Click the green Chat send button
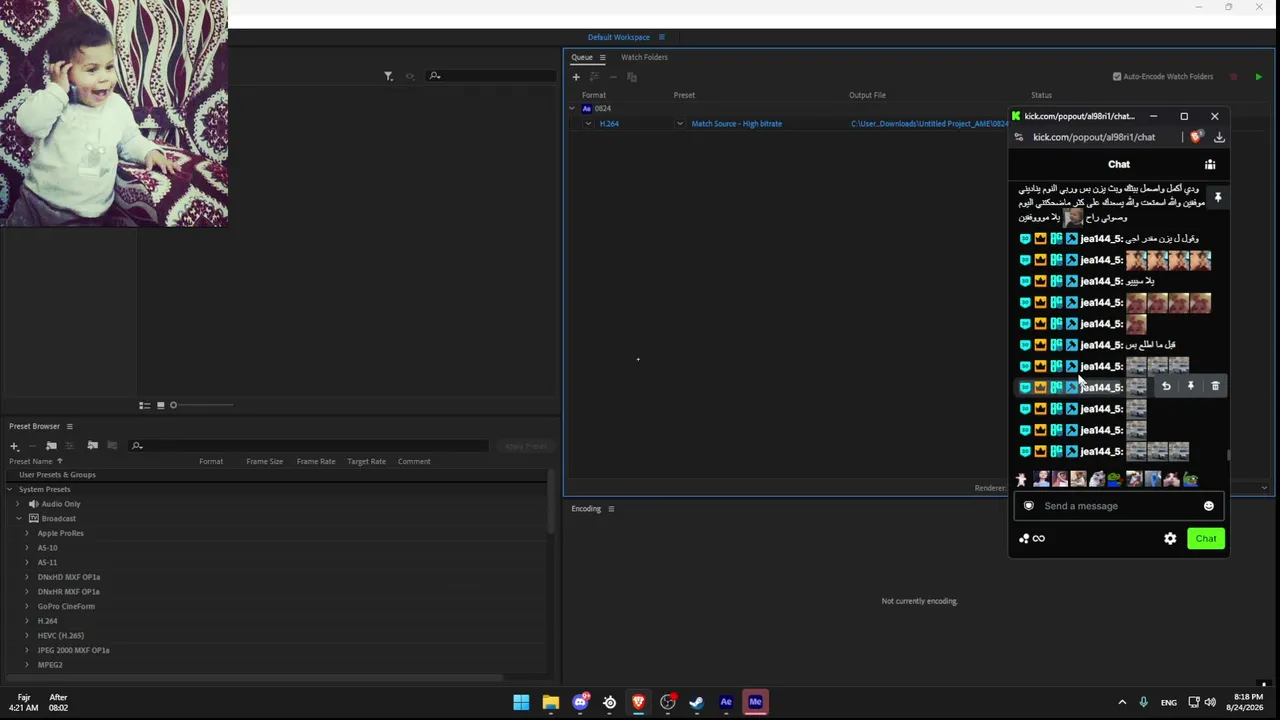 coord(1206,539)
